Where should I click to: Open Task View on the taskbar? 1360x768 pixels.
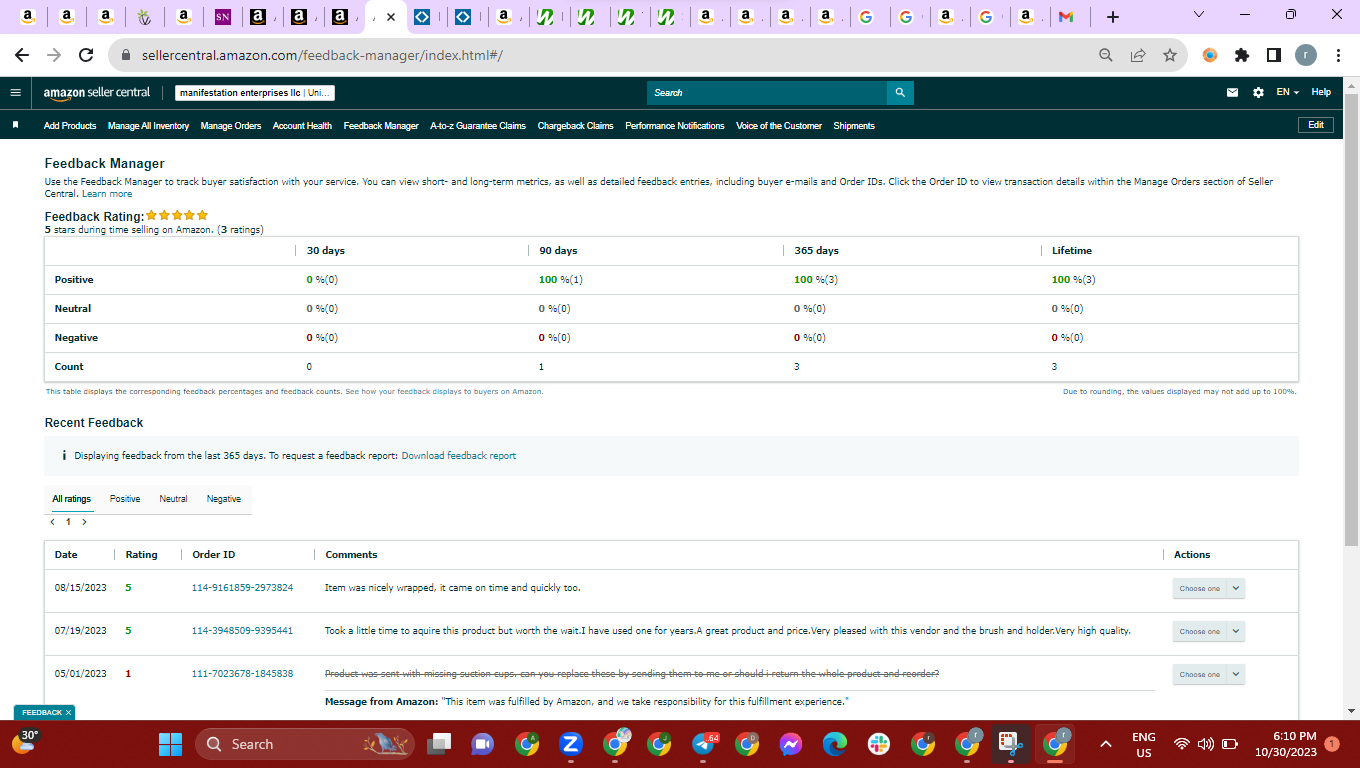pos(438,744)
